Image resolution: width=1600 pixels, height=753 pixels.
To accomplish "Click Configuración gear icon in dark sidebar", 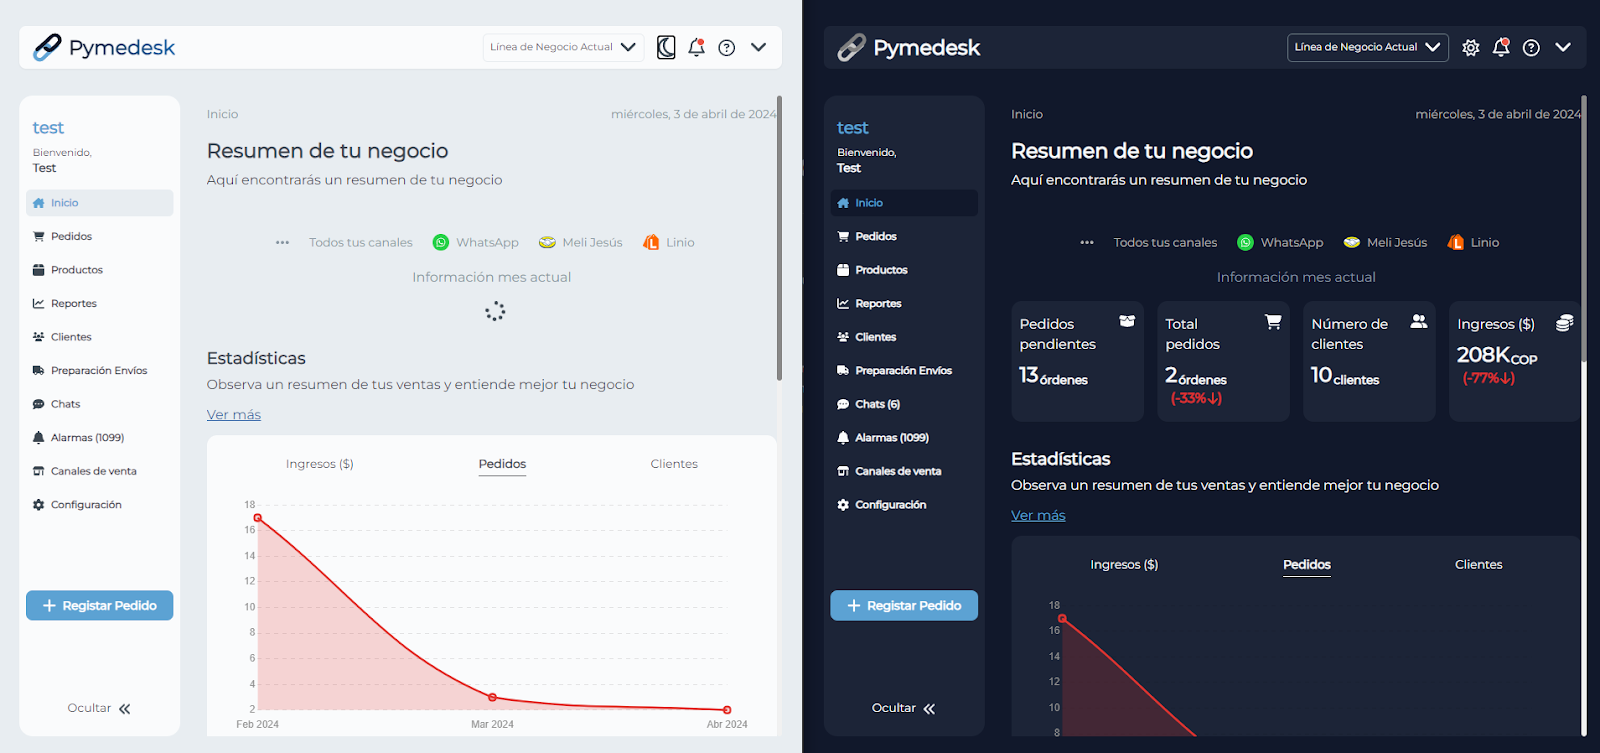I will pyautogui.click(x=843, y=504).
